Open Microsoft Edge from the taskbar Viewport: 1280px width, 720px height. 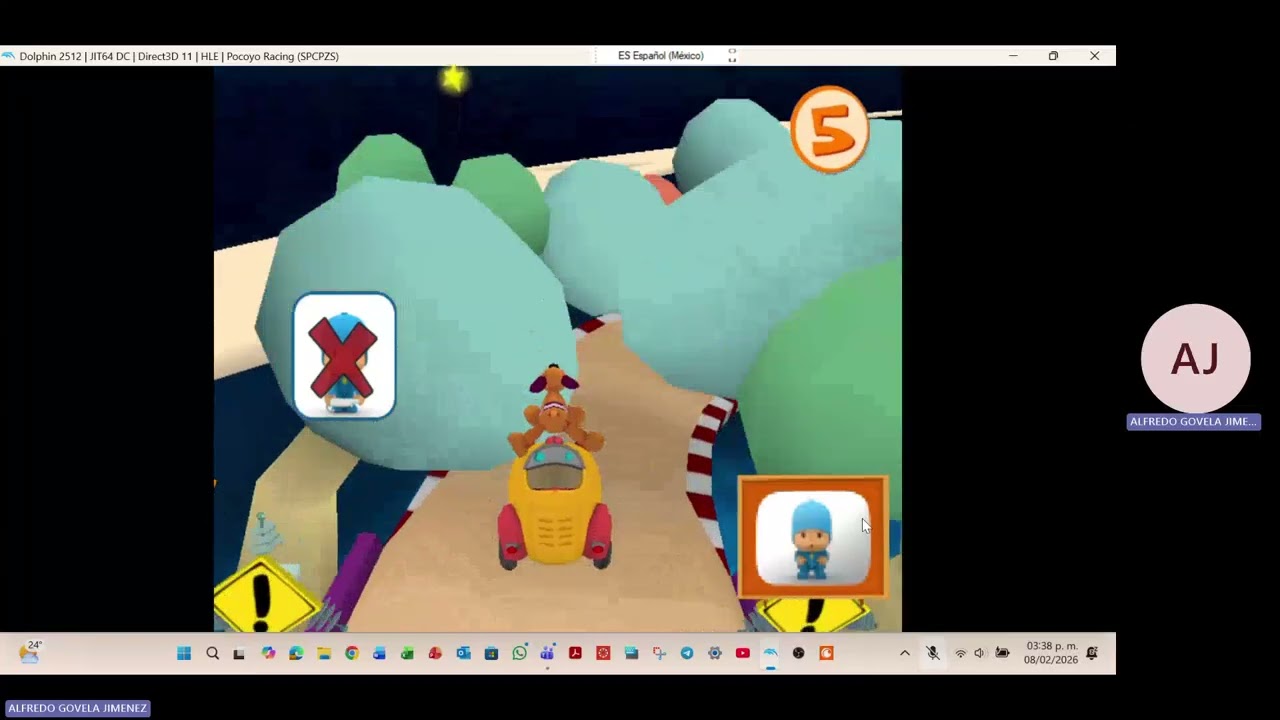tap(296, 653)
